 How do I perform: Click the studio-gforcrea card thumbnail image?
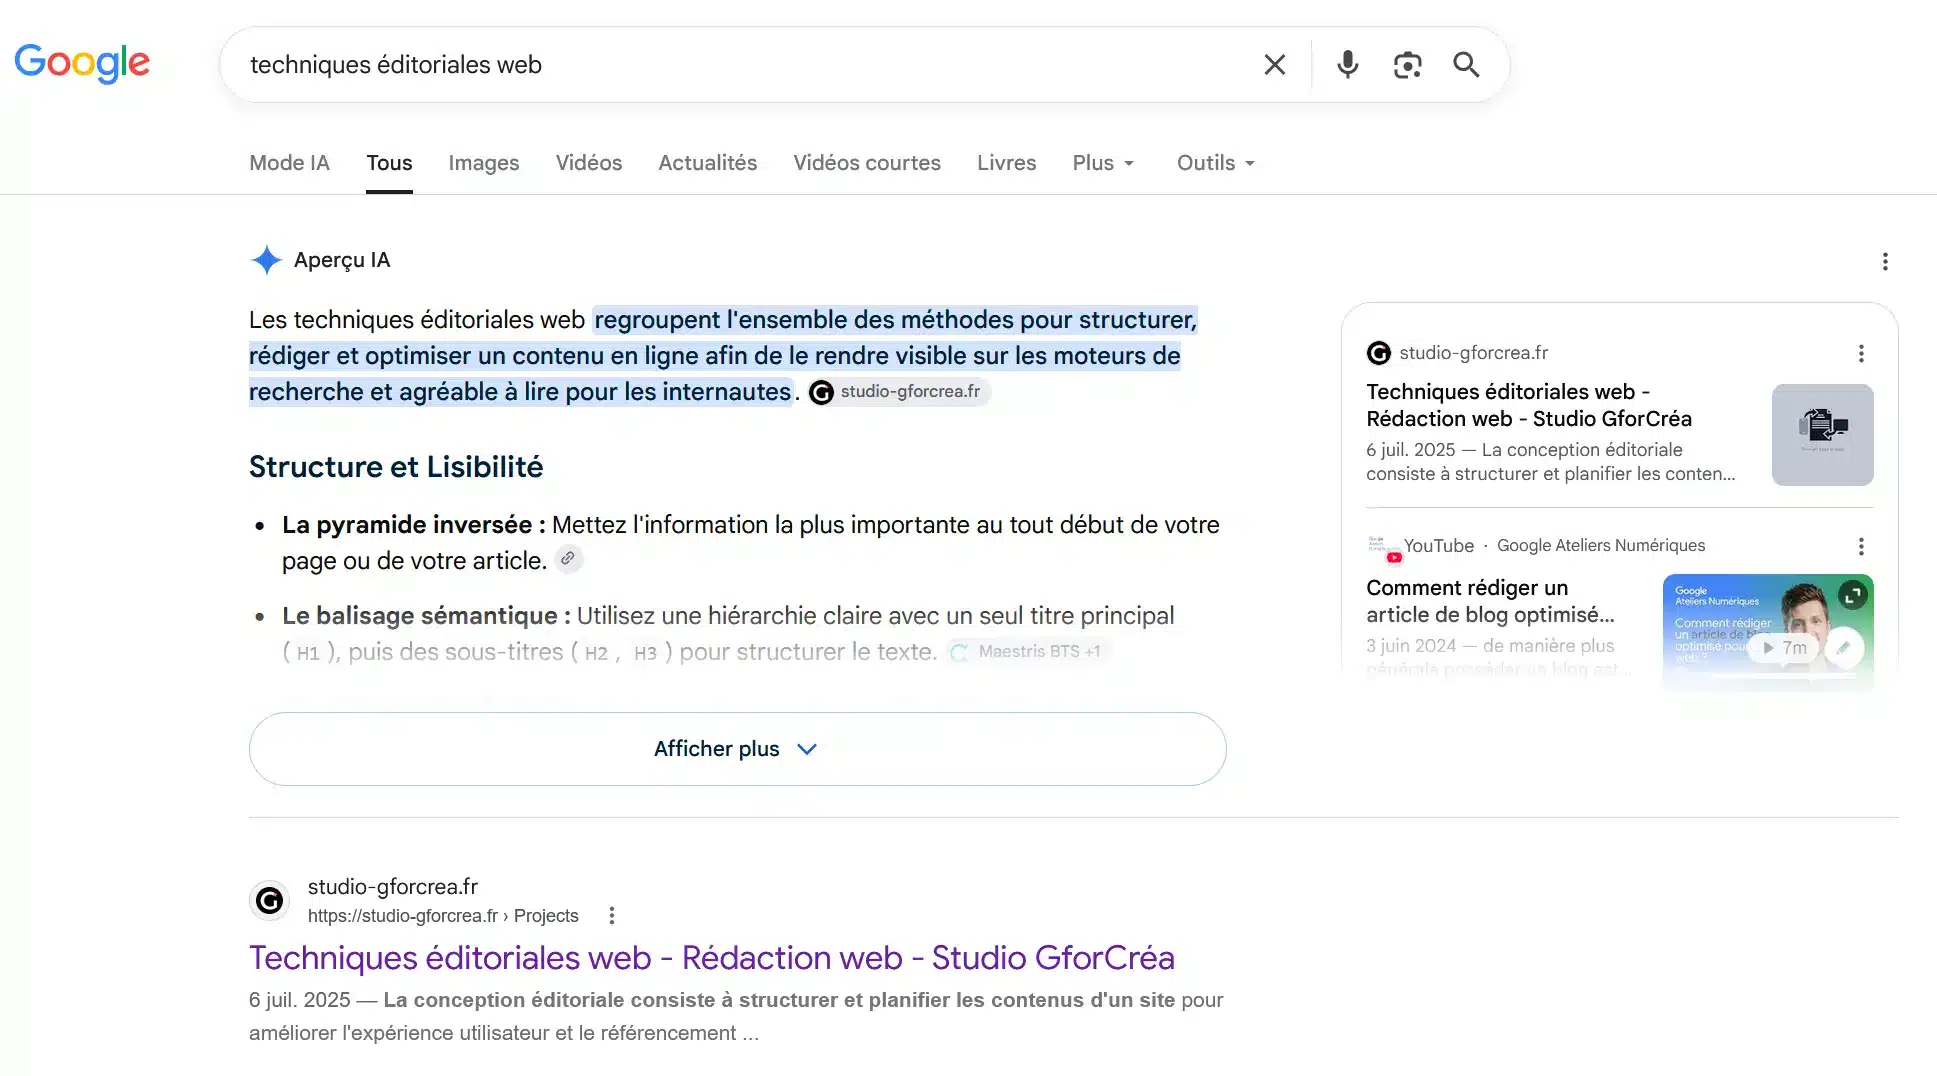[1822, 435]
